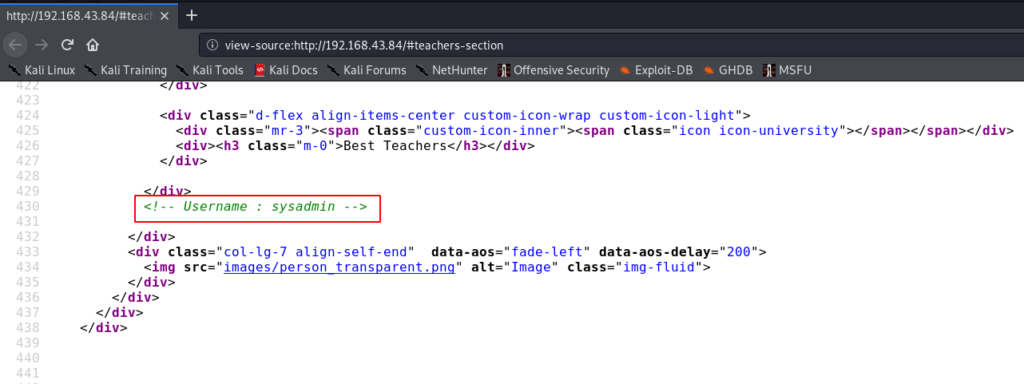Open the Kali Docs bookmark
Viewport: 1024px width, 384px height.
286,70
